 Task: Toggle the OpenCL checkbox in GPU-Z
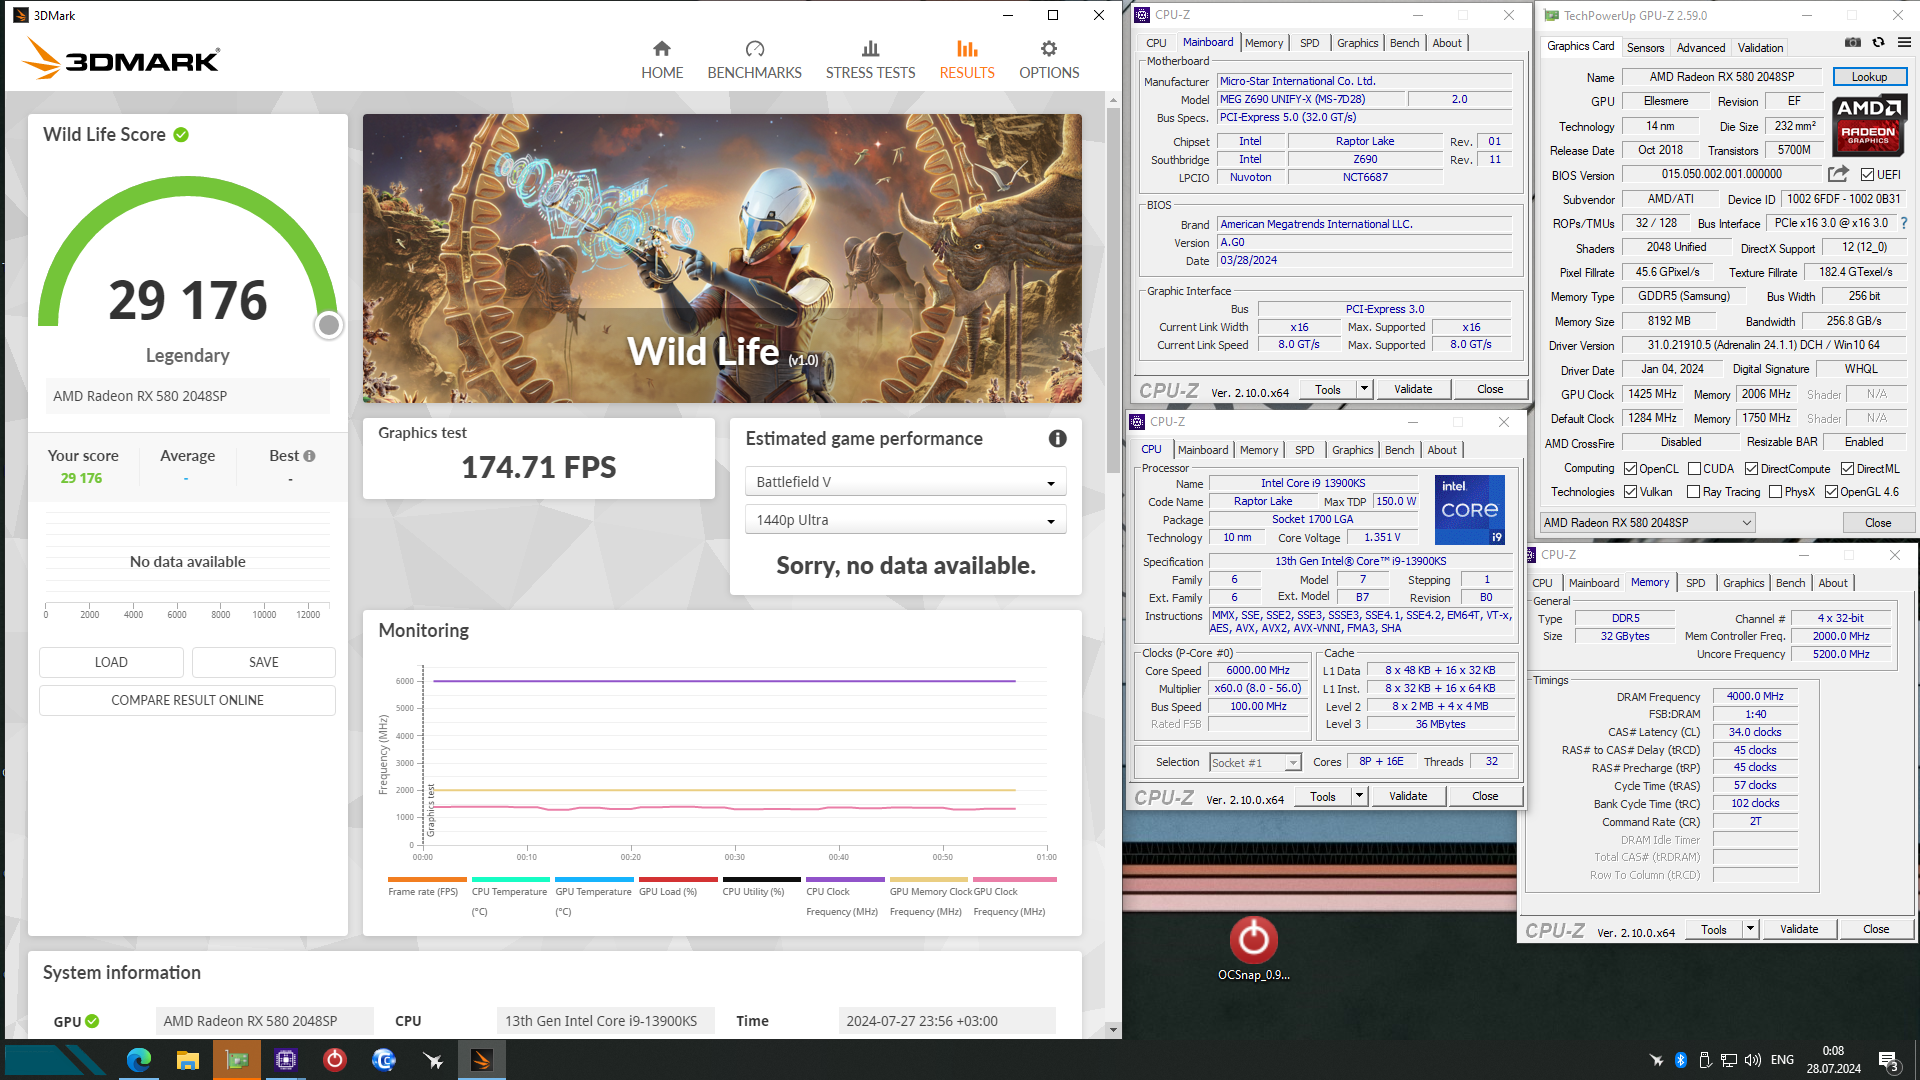coord(1631,469)
